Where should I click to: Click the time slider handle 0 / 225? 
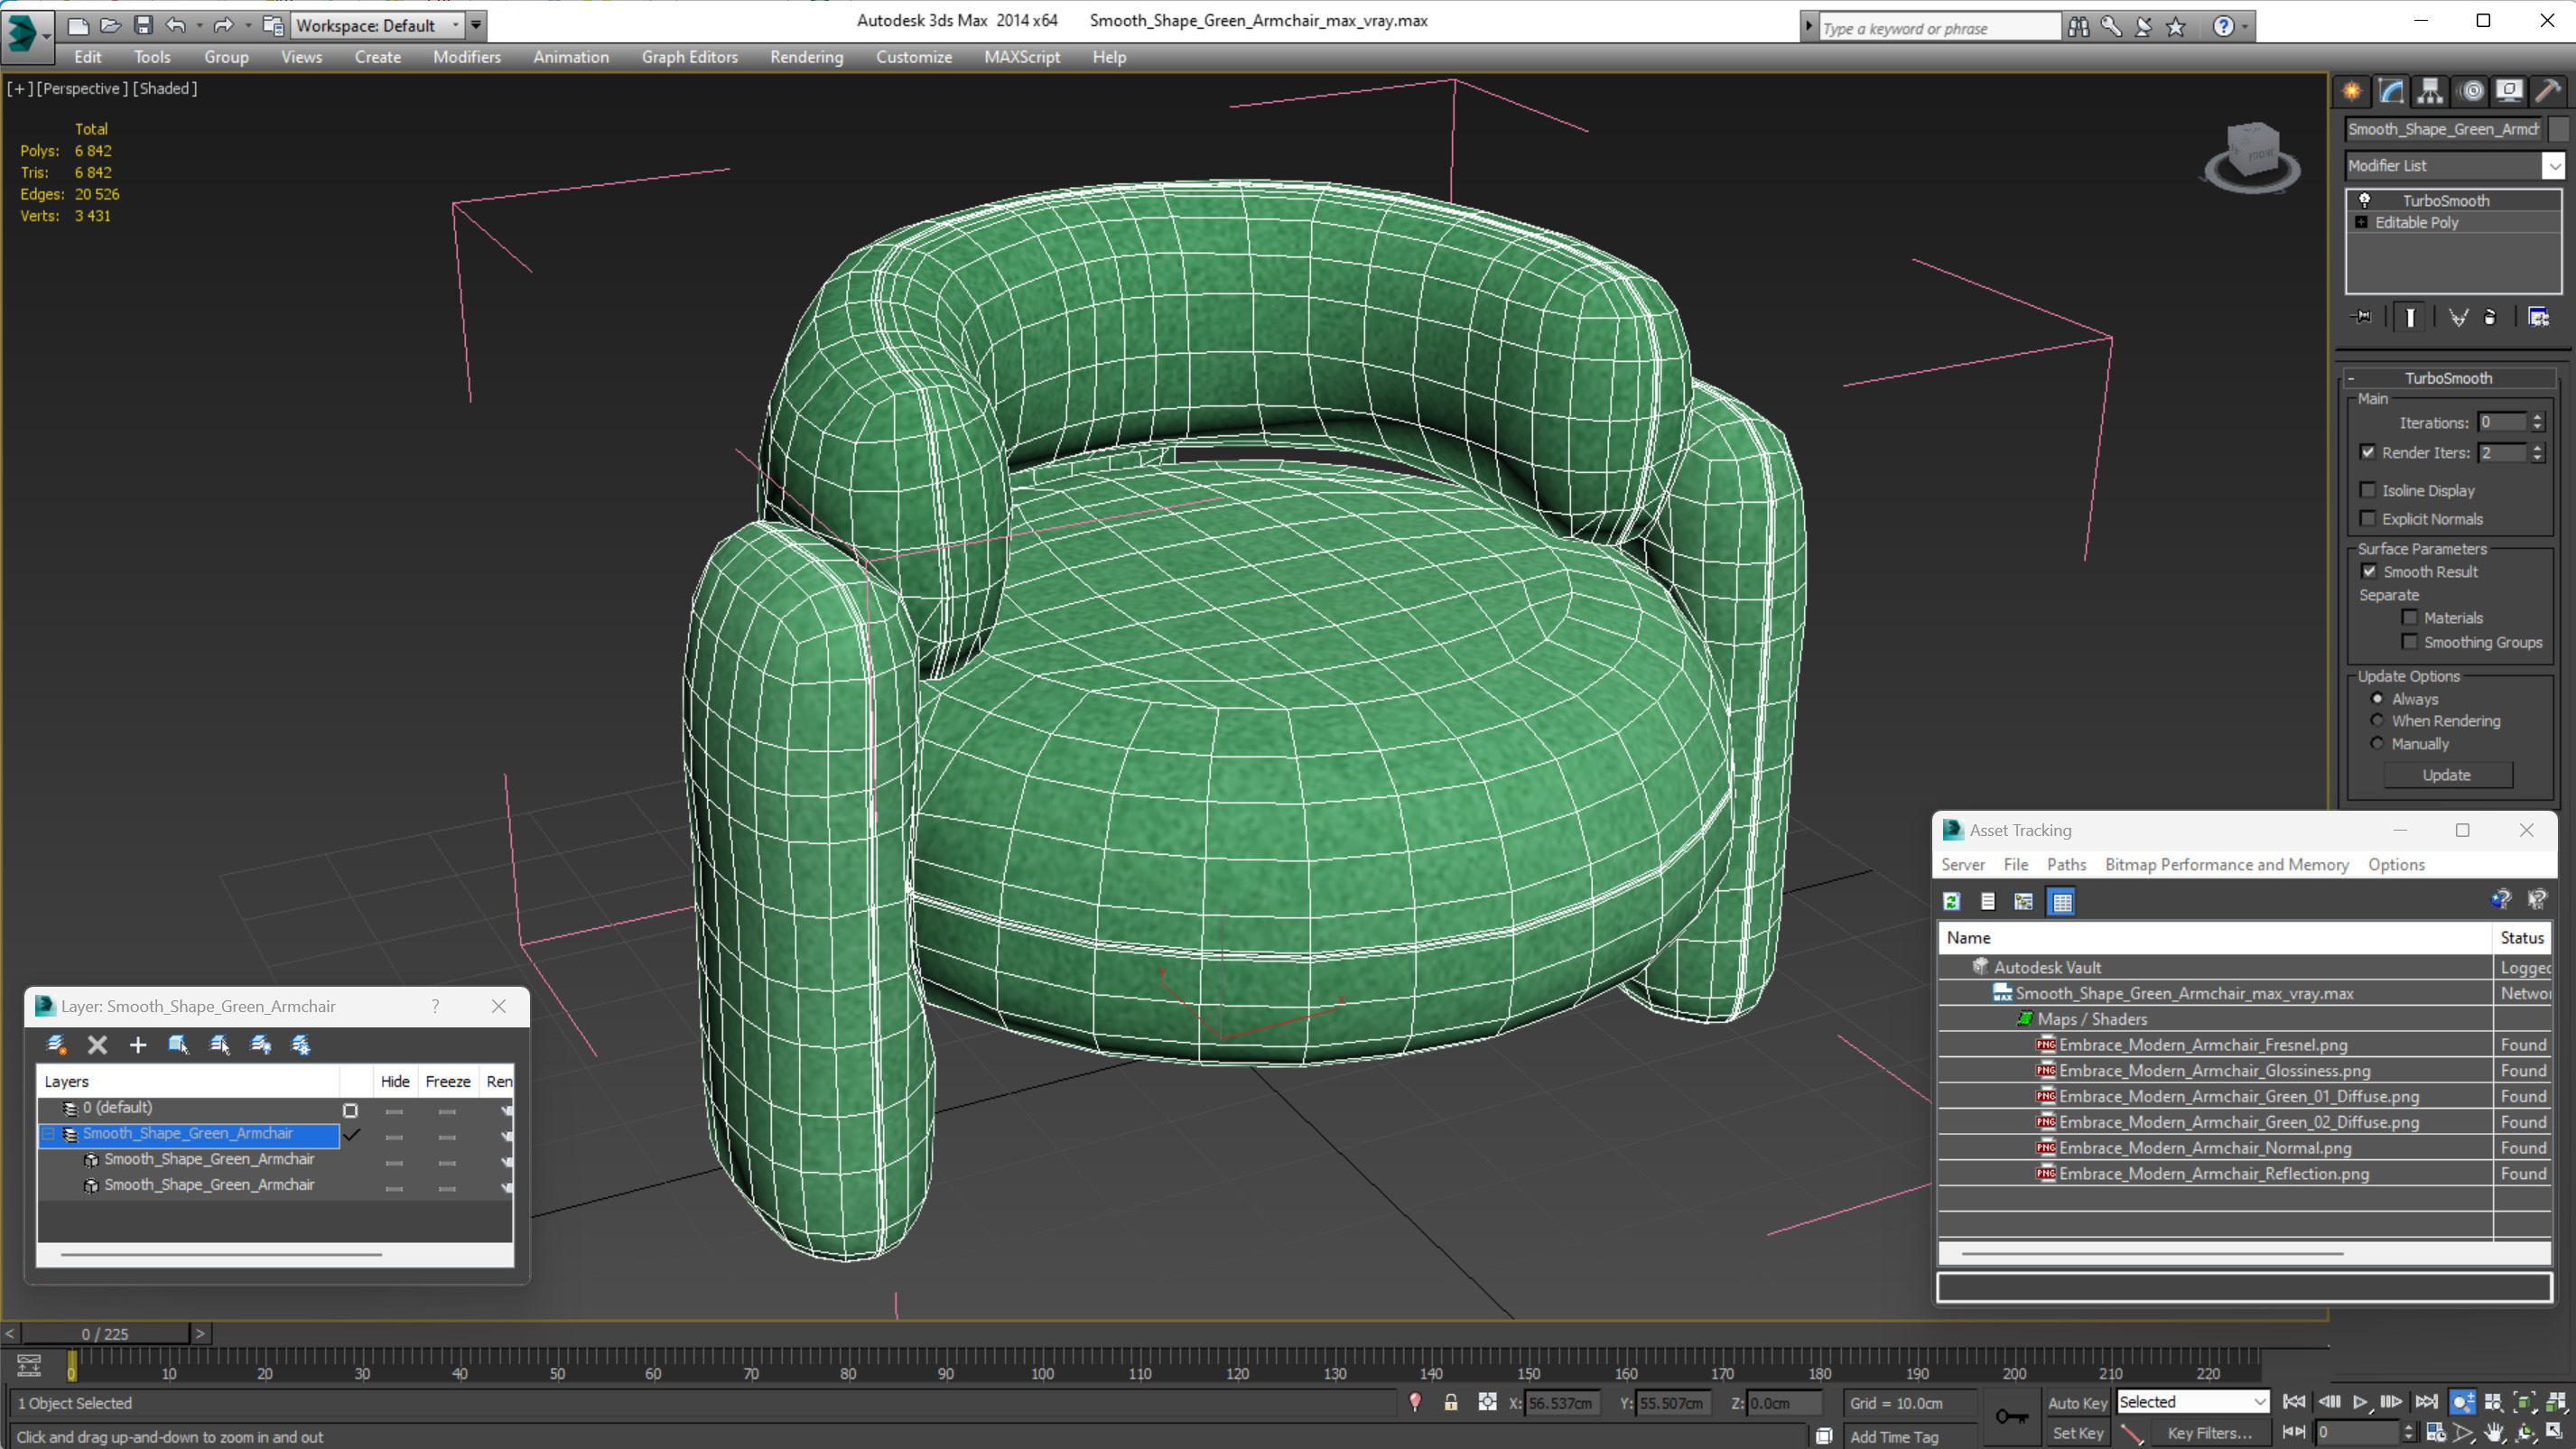pos(105,1333)
